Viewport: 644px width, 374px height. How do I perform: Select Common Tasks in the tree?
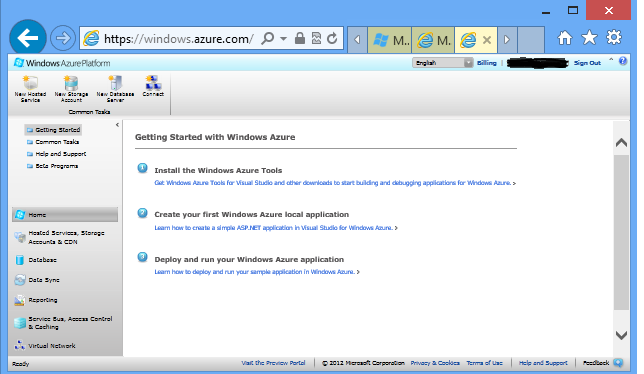(x=53, y=142)
